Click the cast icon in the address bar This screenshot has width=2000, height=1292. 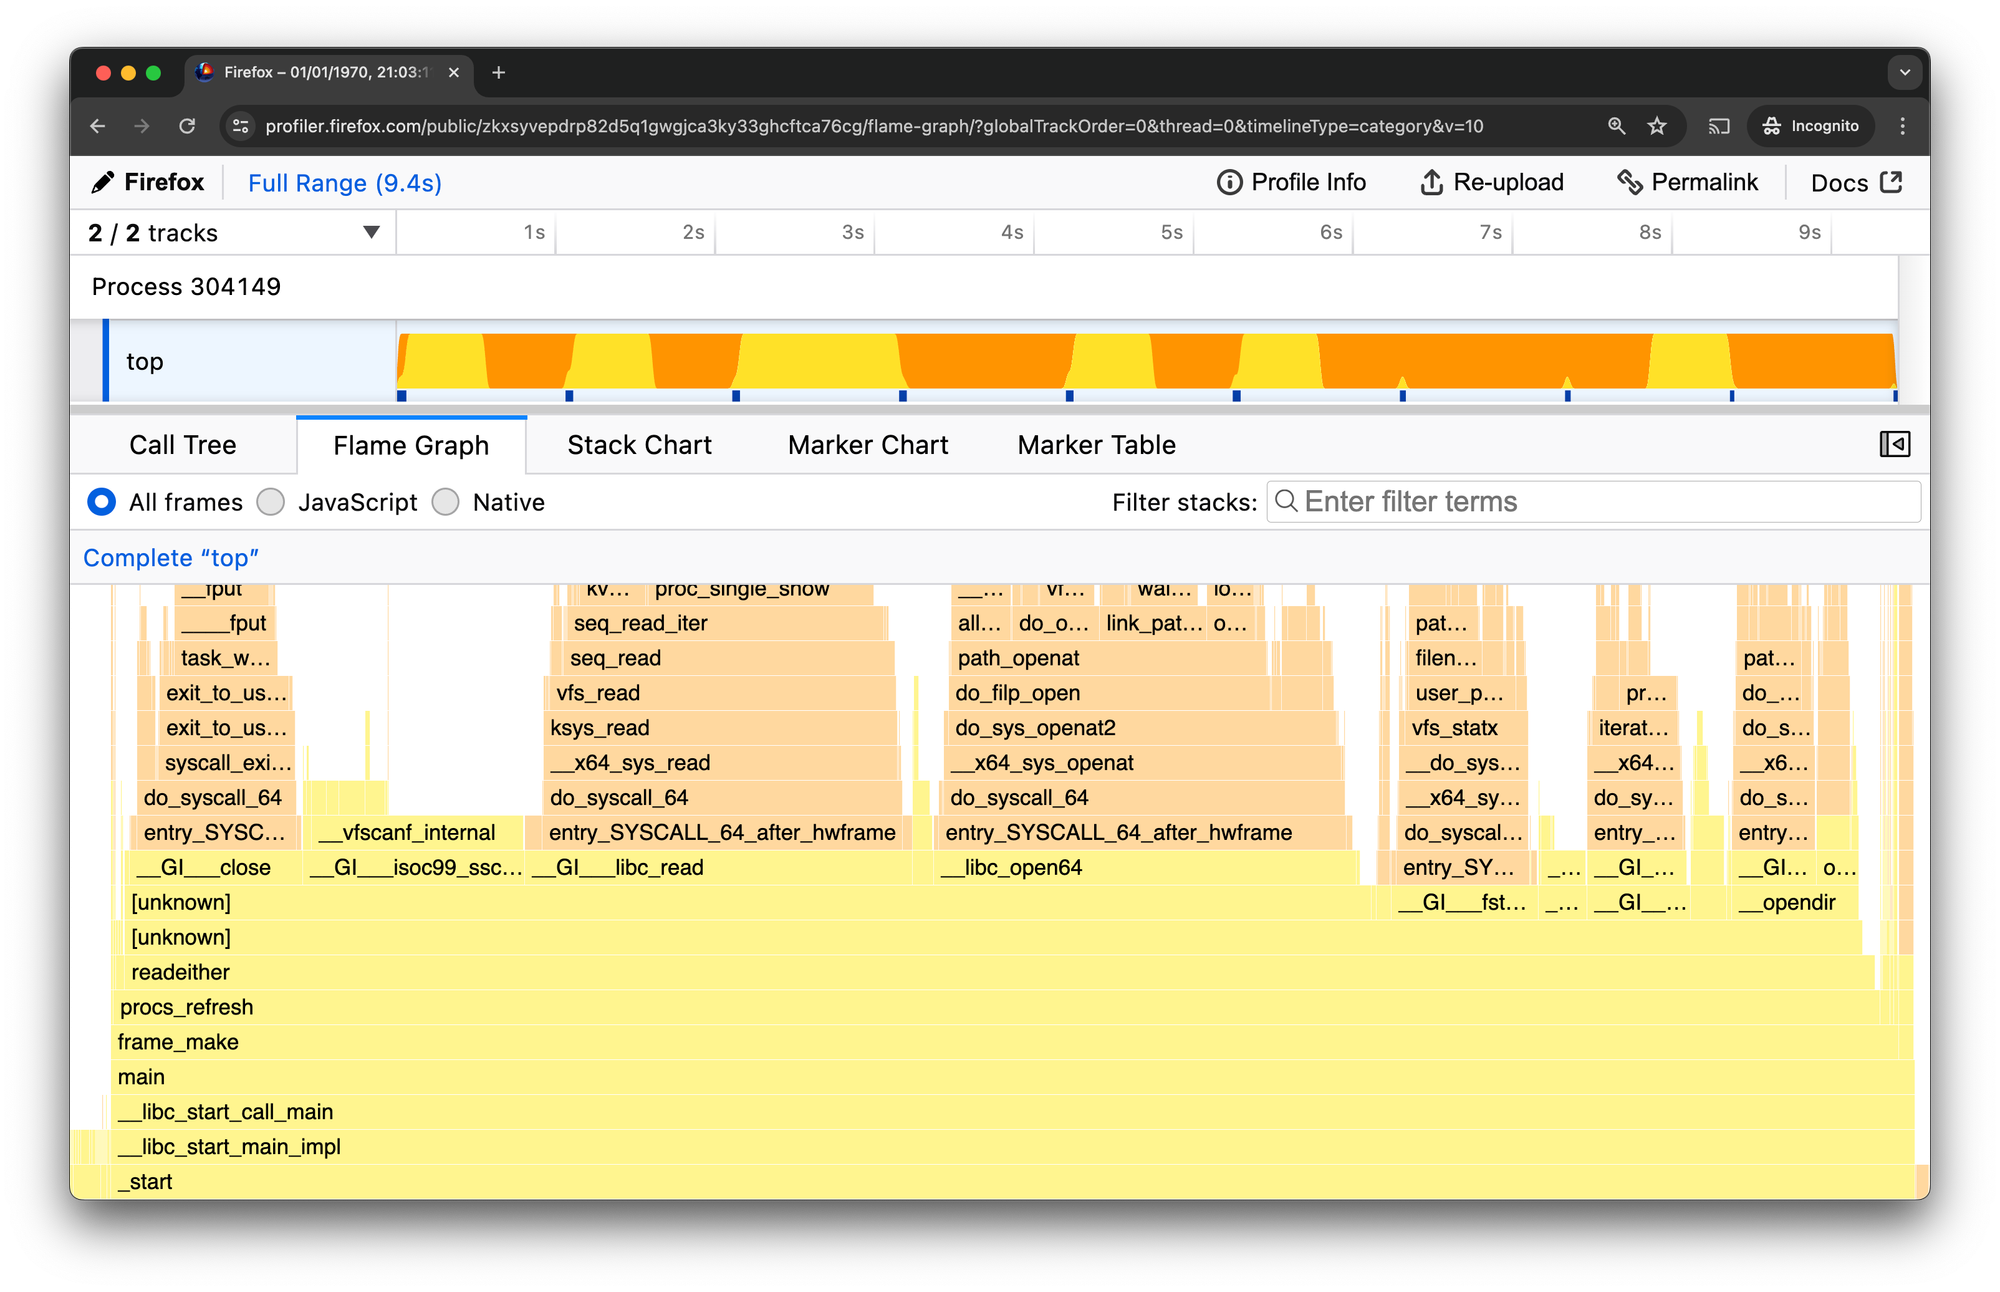(1719, 126)
